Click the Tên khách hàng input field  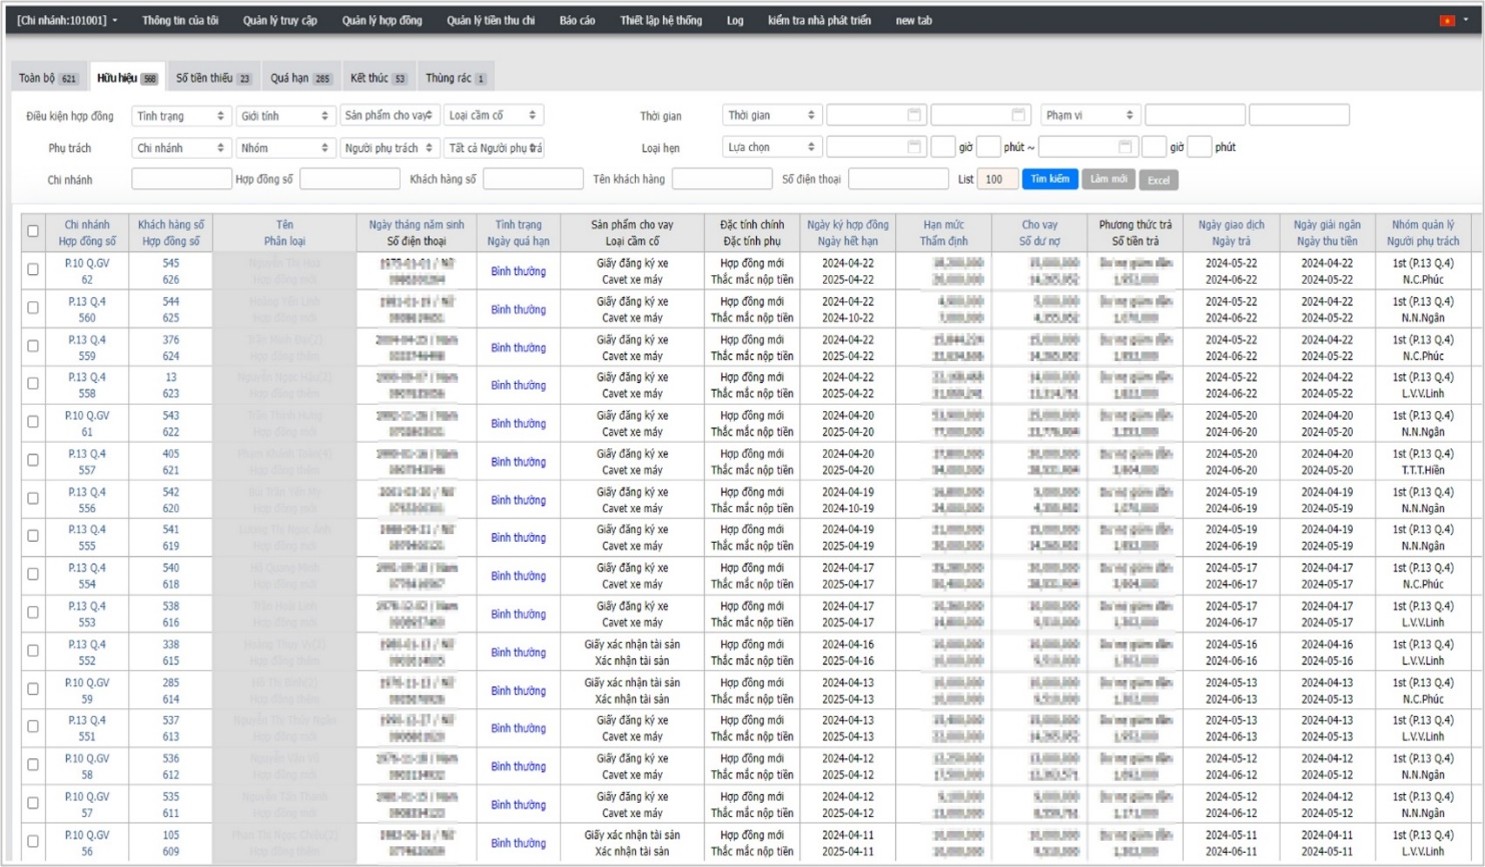click(721, 180)
